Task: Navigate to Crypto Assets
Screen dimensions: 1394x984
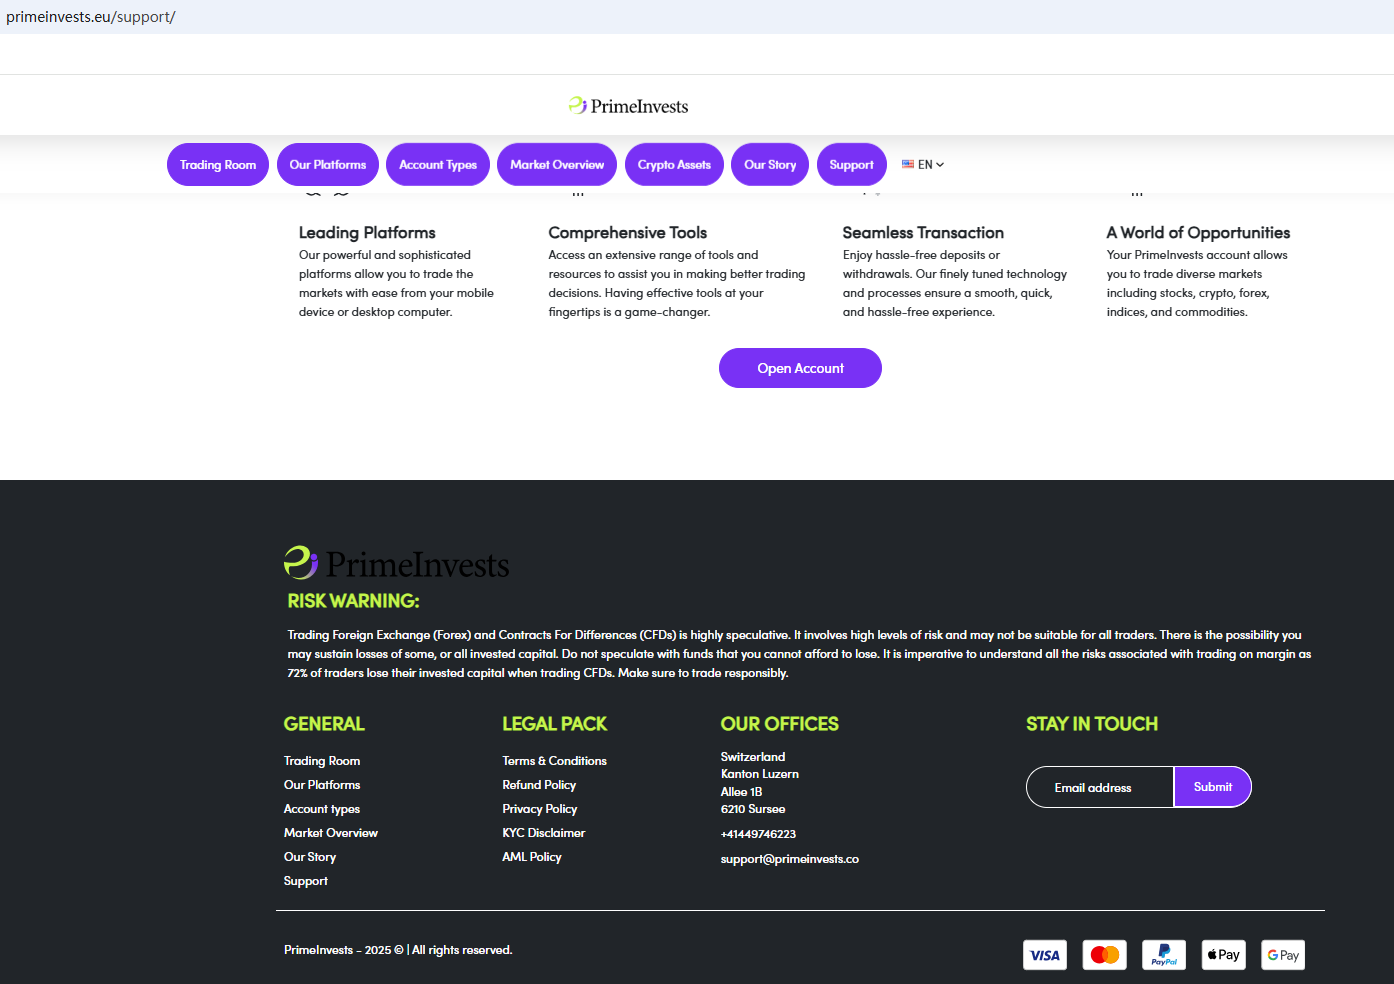Action: tap(674, 165)
